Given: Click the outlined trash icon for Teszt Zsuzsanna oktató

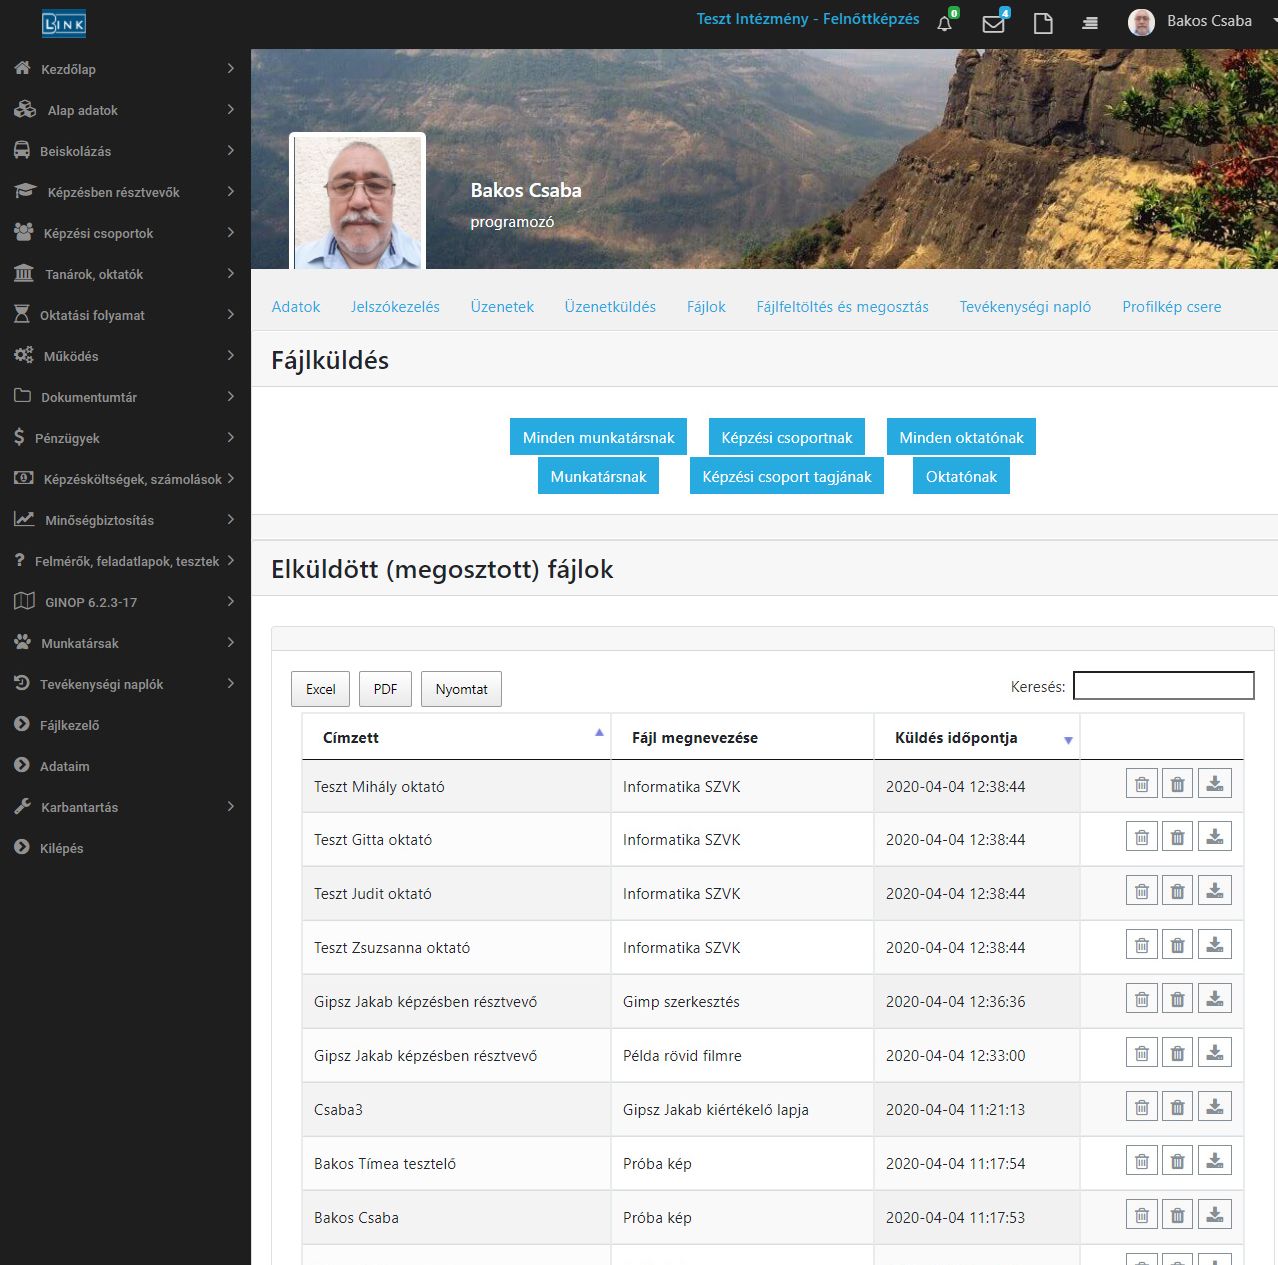Looking at the screenshot, I should click(x=1142, y=946).
